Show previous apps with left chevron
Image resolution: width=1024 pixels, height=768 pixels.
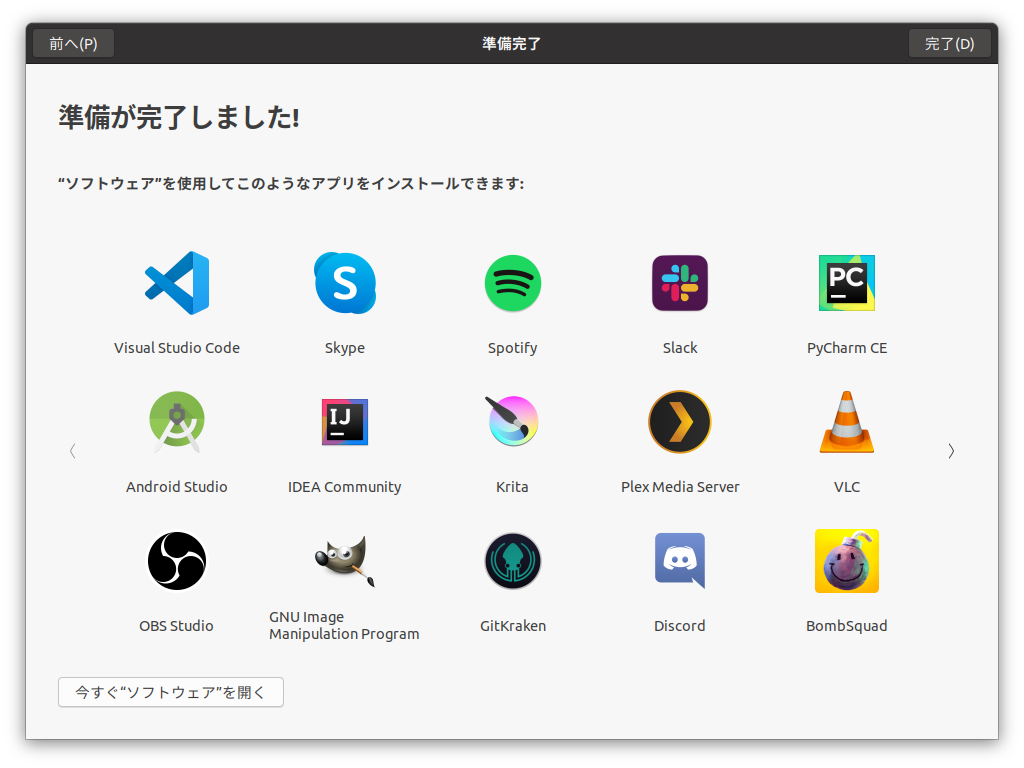(x=72, y=451)
